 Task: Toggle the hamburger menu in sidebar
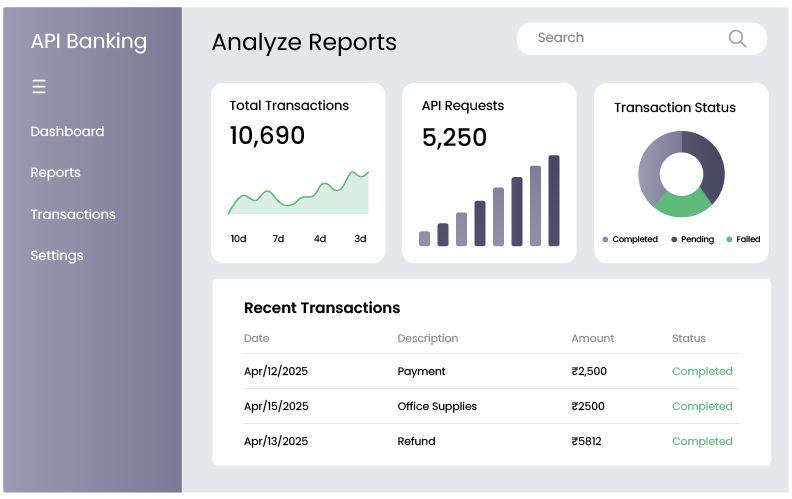point(39,87)
